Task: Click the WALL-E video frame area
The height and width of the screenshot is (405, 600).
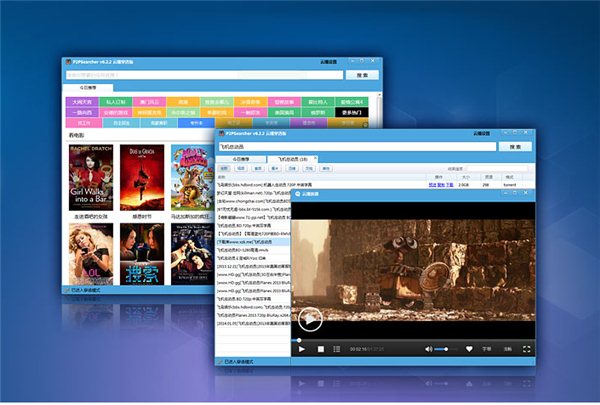Action: point(413,270)
